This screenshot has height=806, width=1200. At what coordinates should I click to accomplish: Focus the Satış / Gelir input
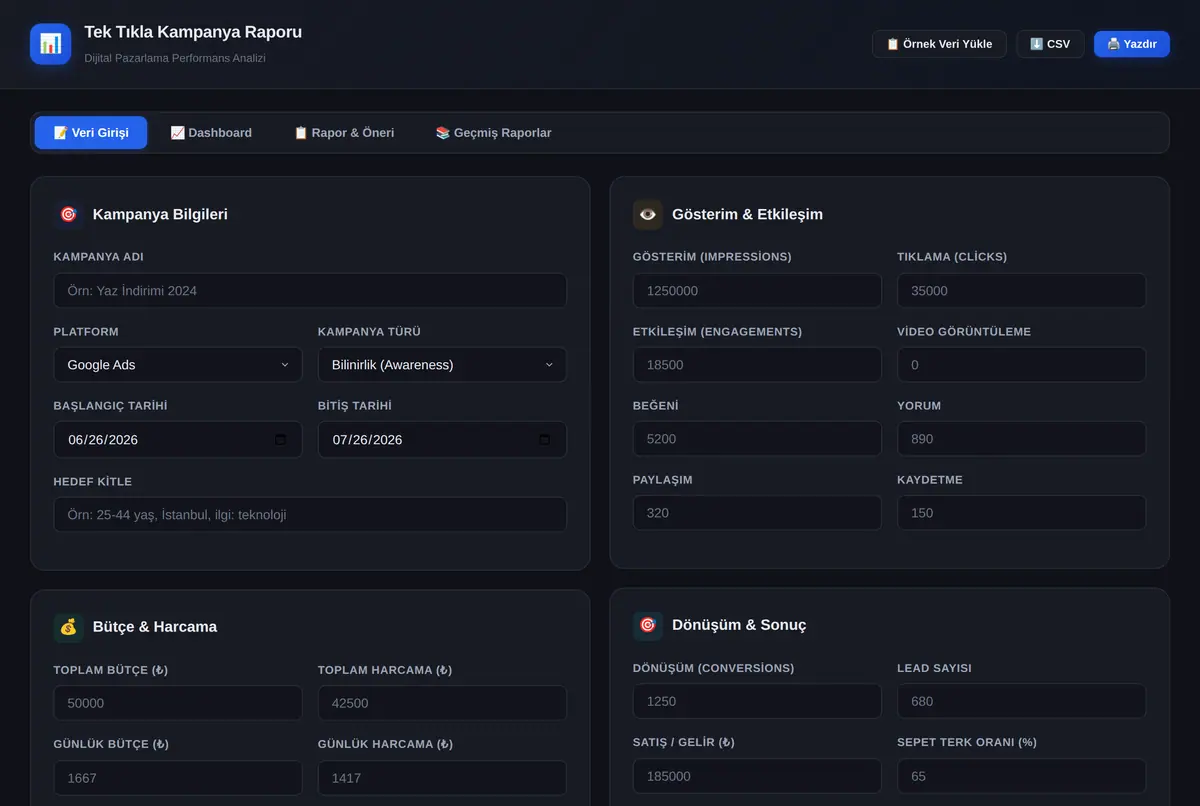[757, 776]
